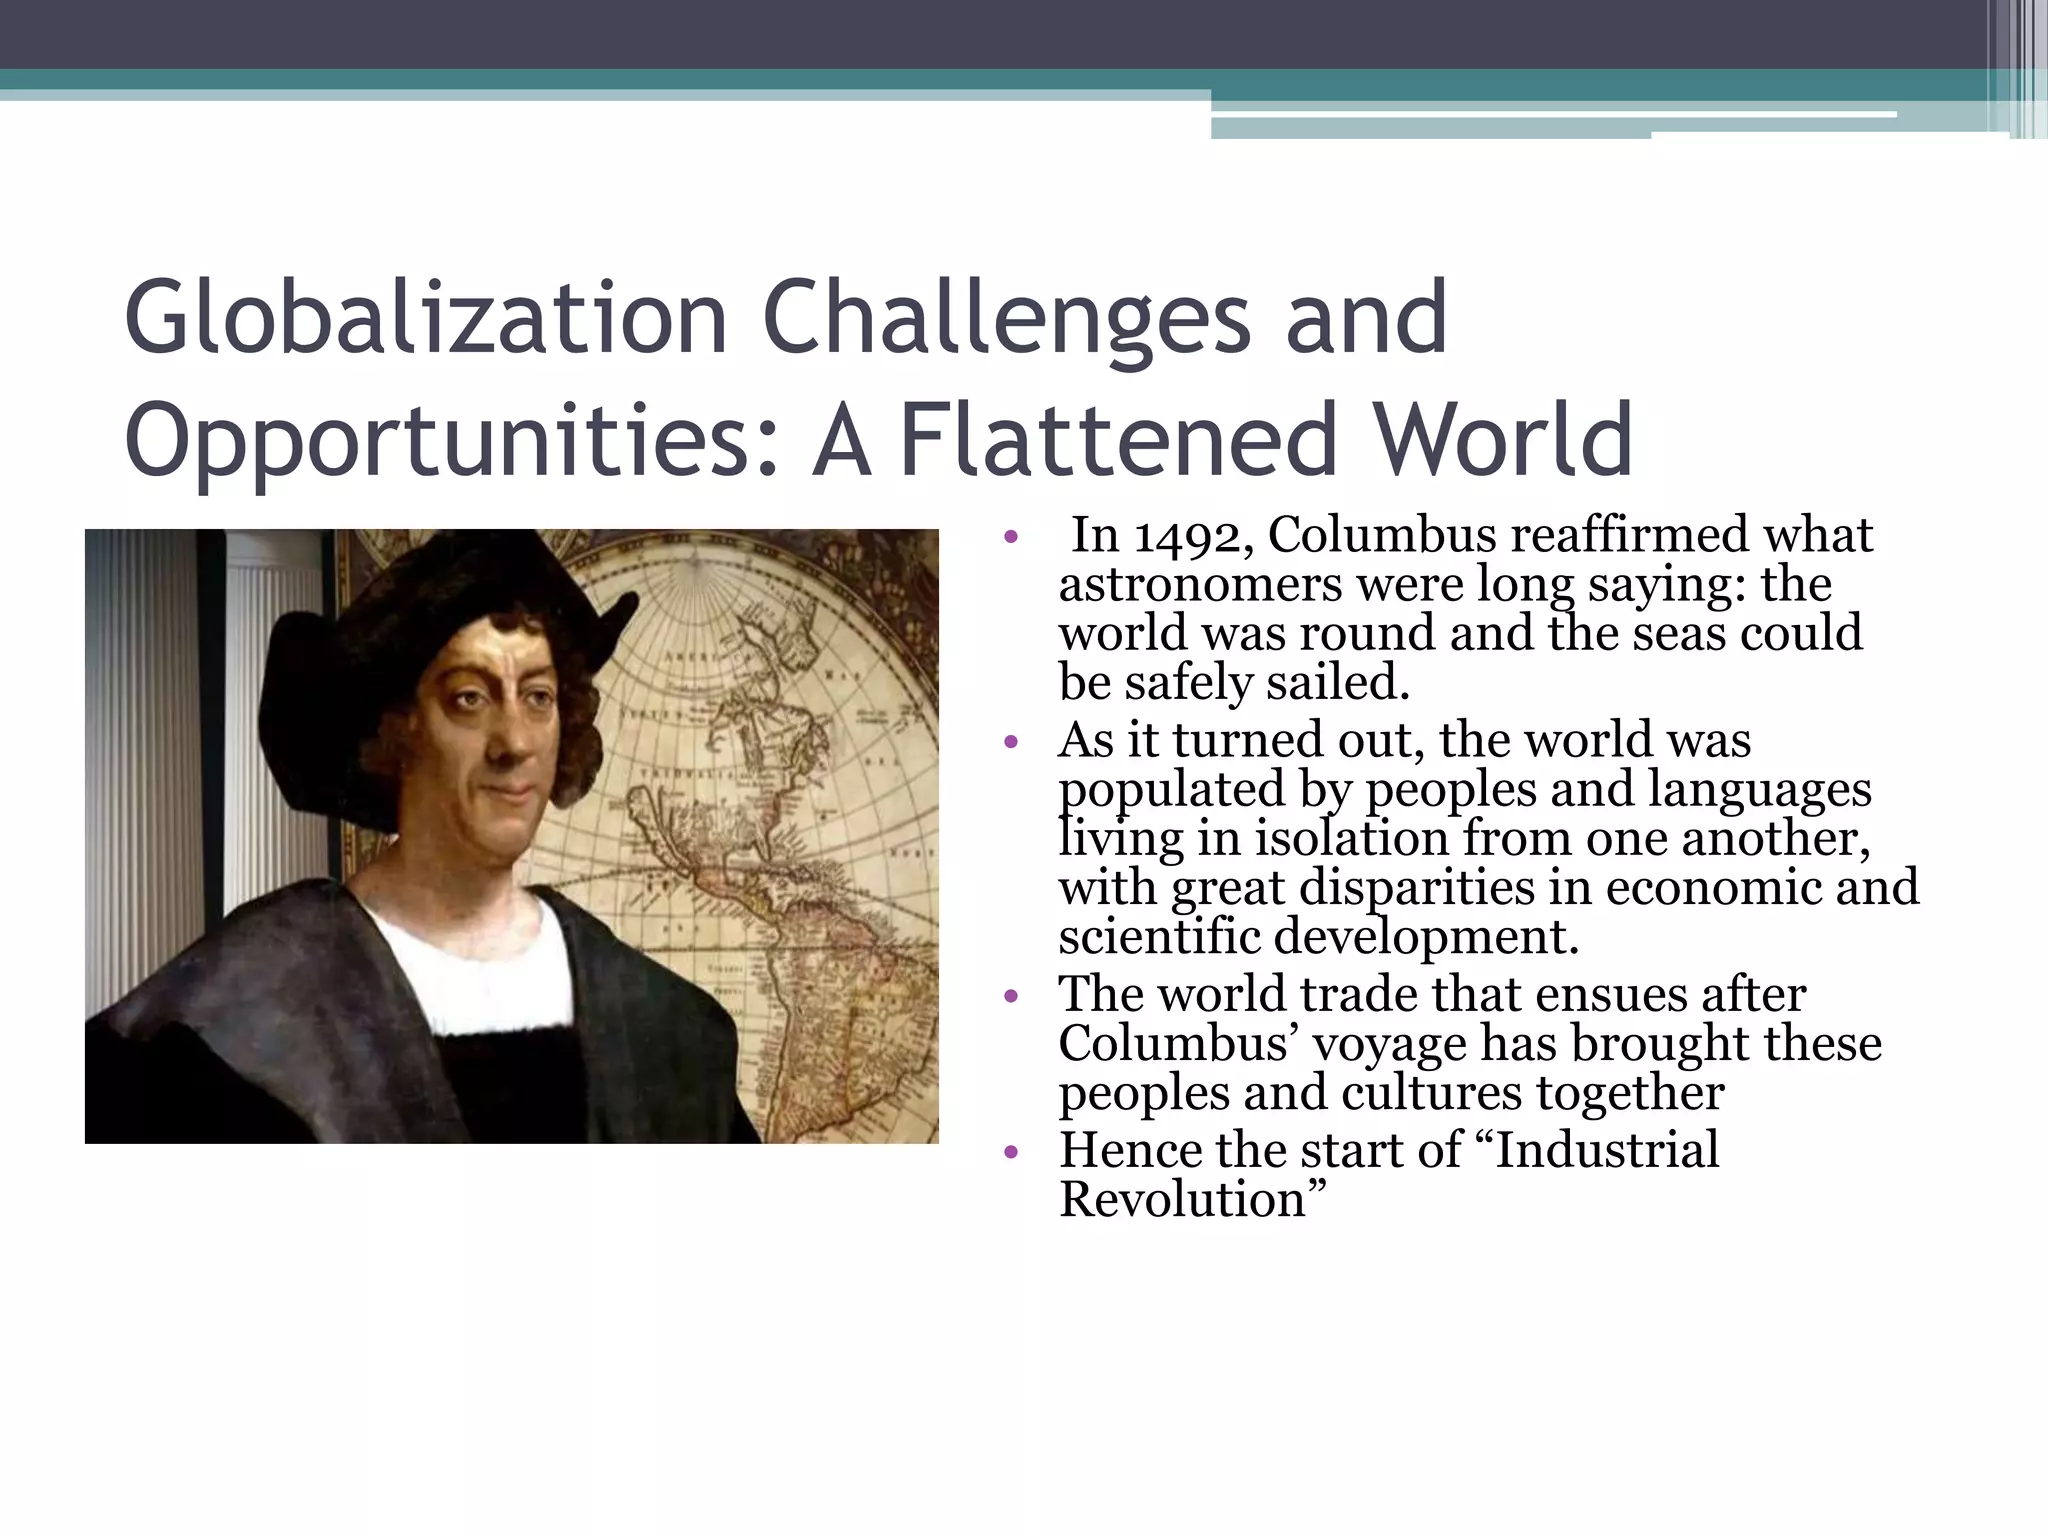Click line 'with great disparities in economic and'

1489,887
